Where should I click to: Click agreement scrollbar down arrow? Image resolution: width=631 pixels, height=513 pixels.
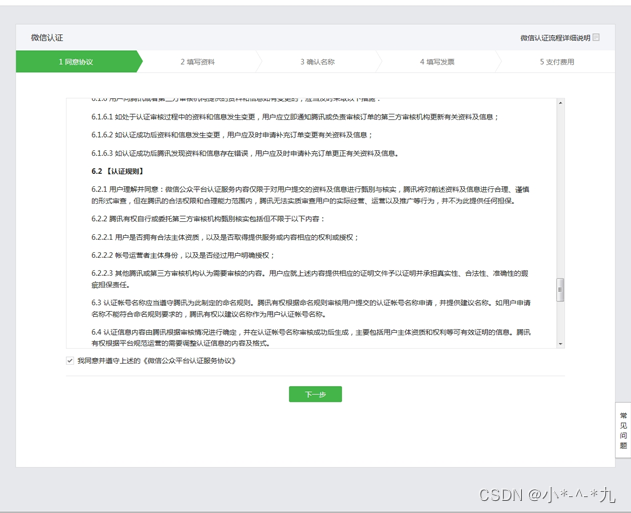coord(560,344)
